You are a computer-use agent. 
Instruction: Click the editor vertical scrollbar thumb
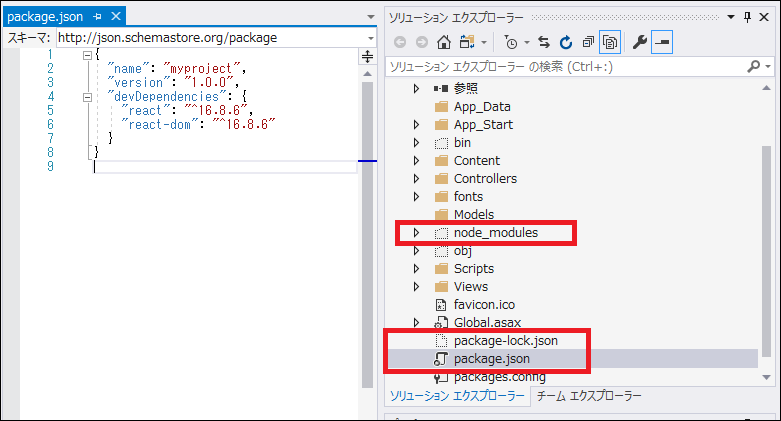(368, 234)
